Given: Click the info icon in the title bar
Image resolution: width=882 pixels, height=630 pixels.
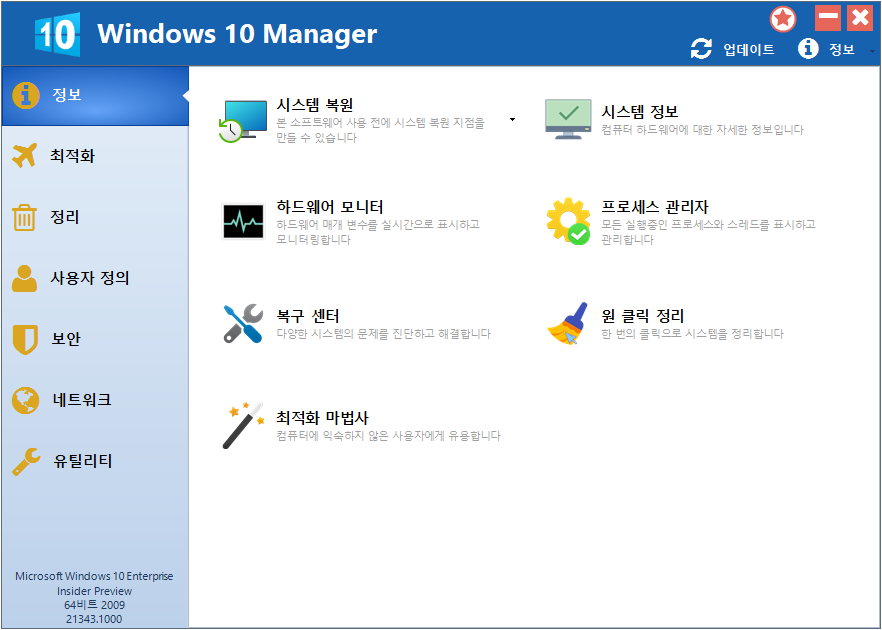Looking at the screenshot, I should [808, 49].
